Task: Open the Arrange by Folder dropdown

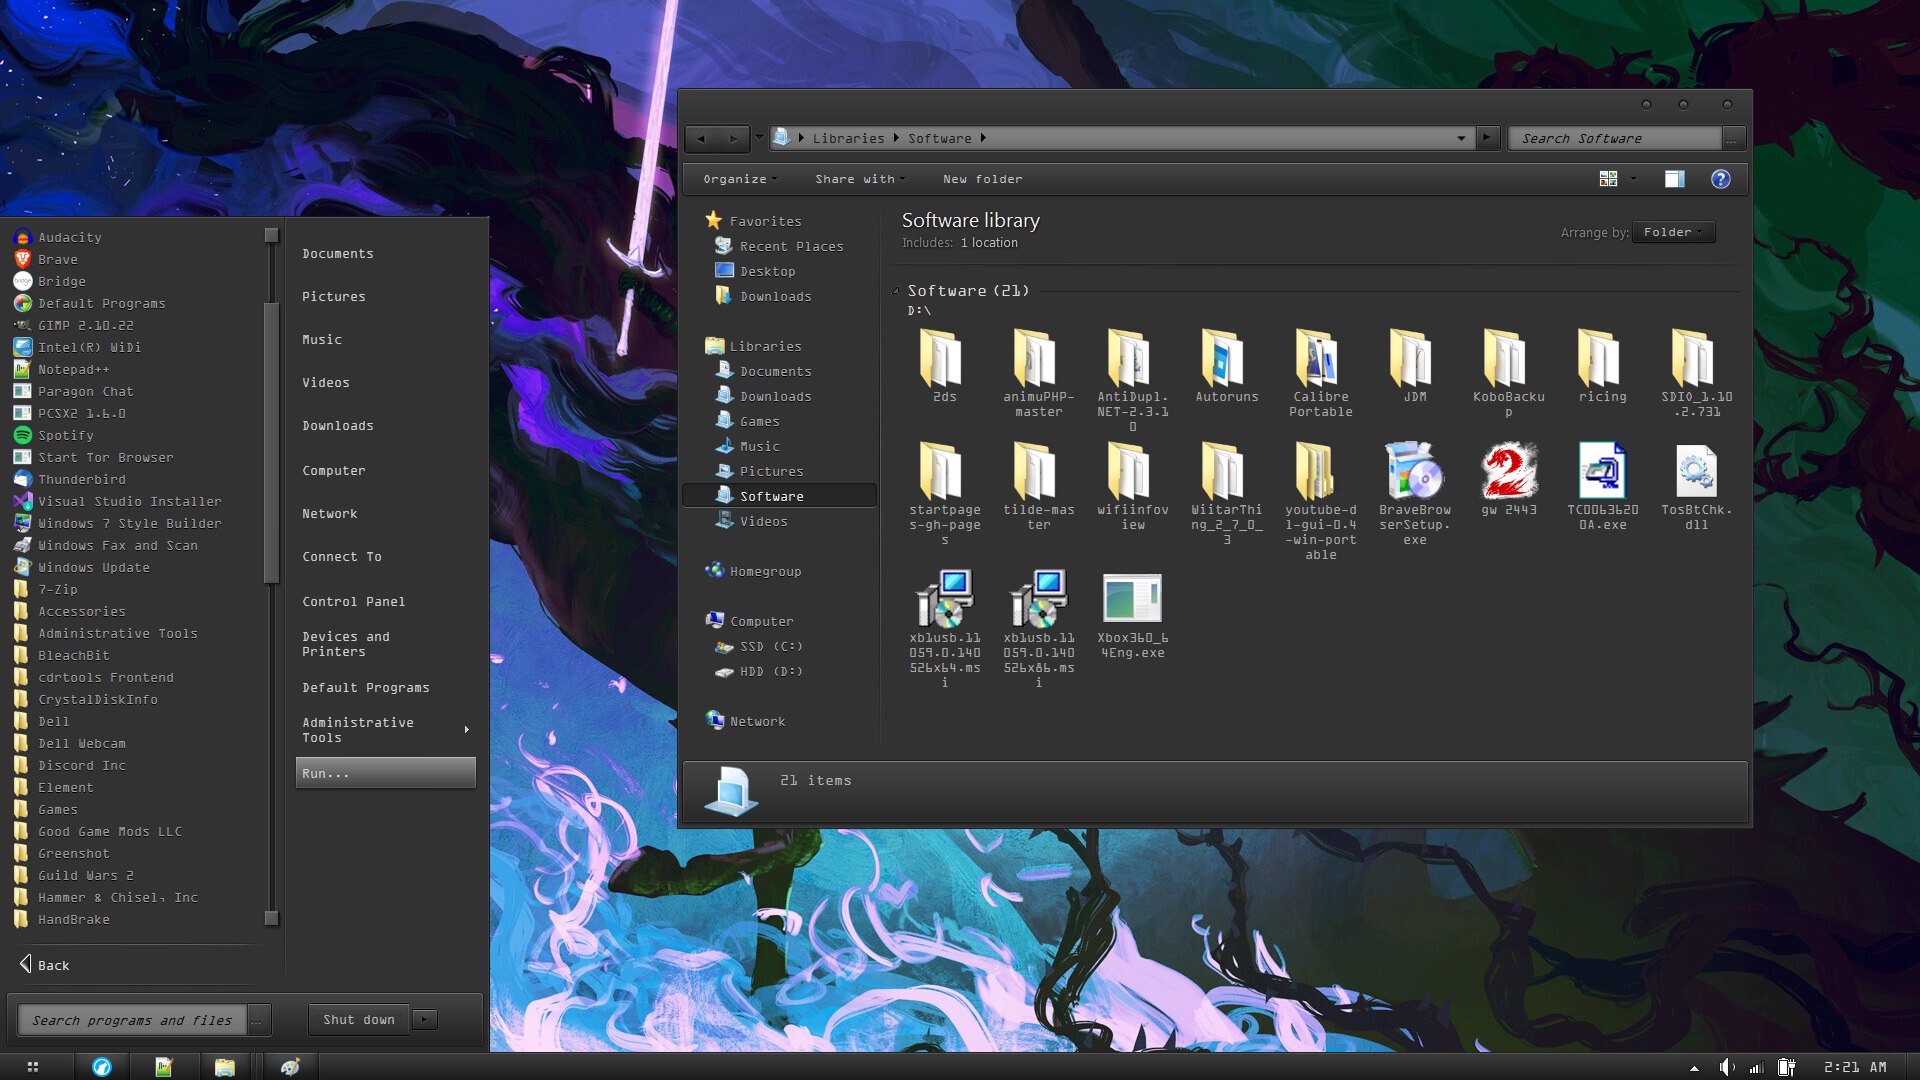Action: tap(1673, 232)
